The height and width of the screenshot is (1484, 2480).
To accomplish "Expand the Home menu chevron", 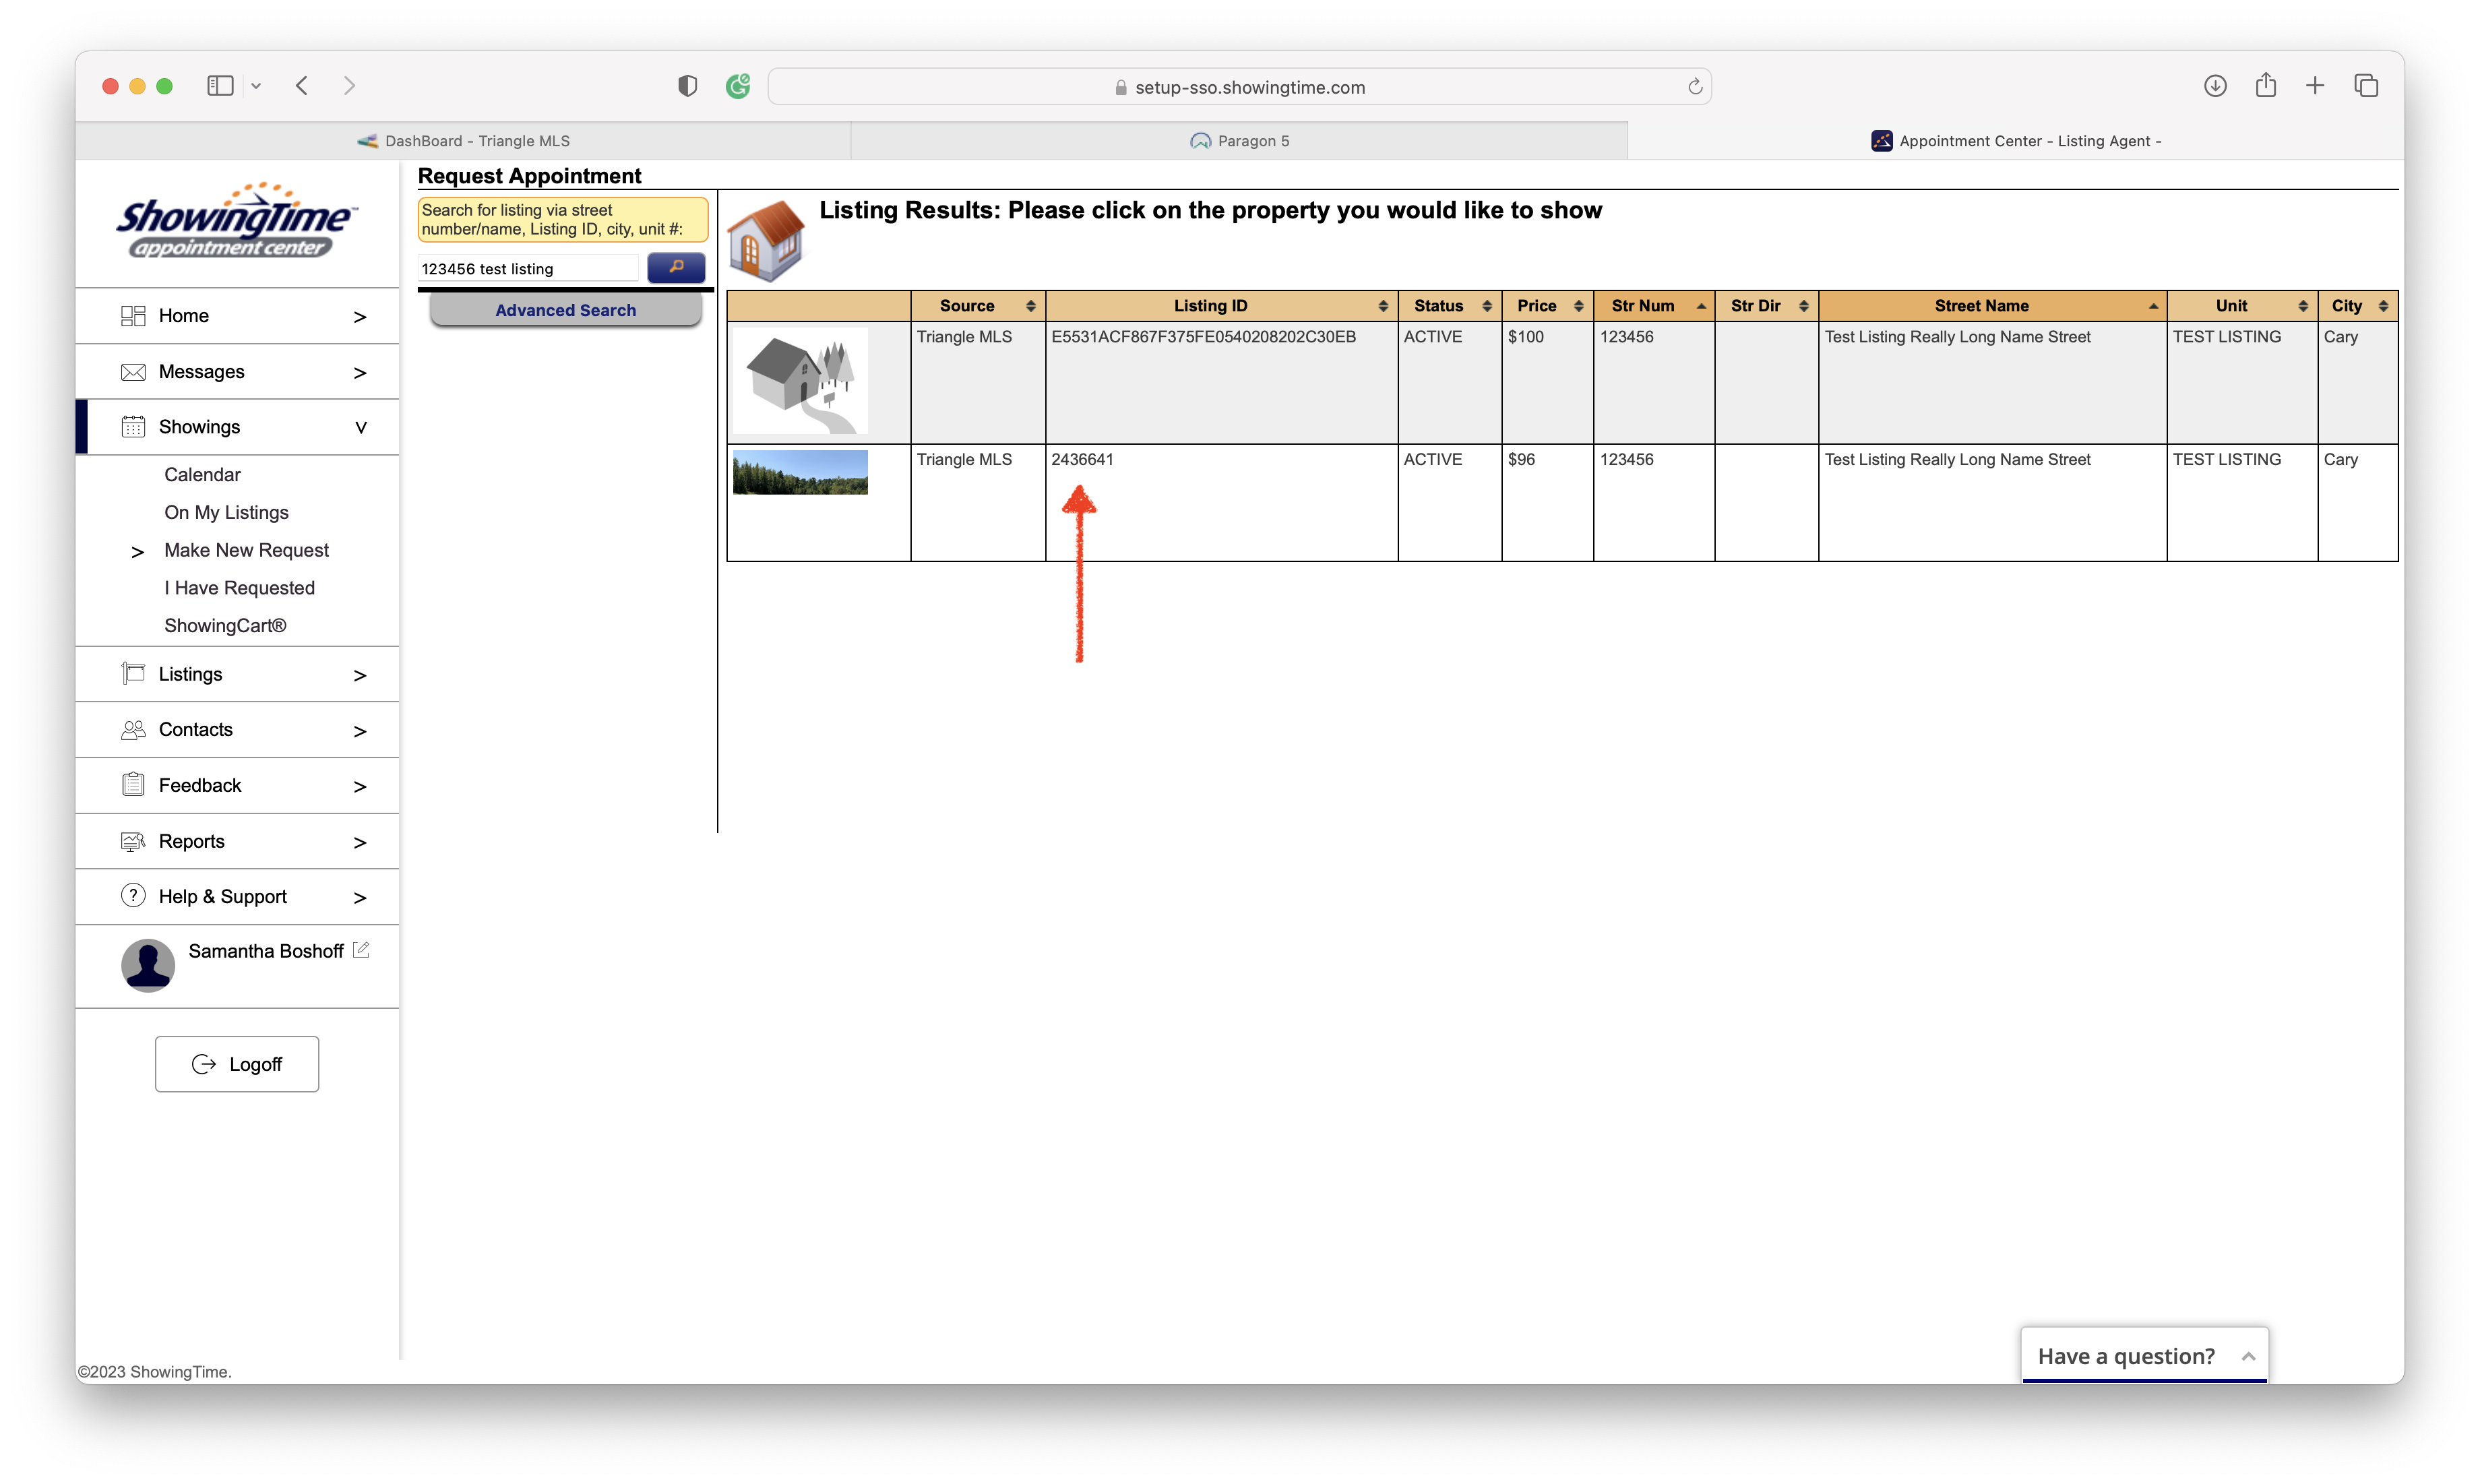I will [360, 317].
